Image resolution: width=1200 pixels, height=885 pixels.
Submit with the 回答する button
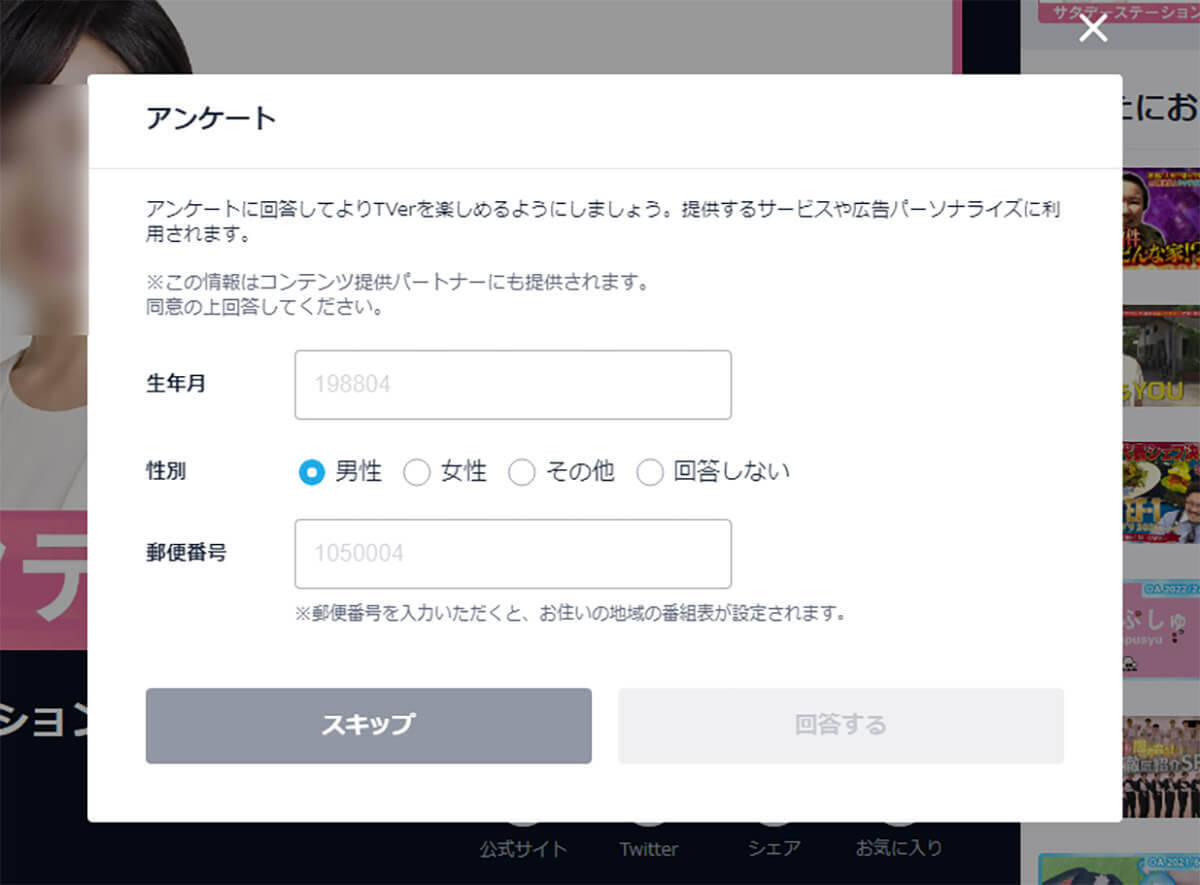(x=840, y=725)
